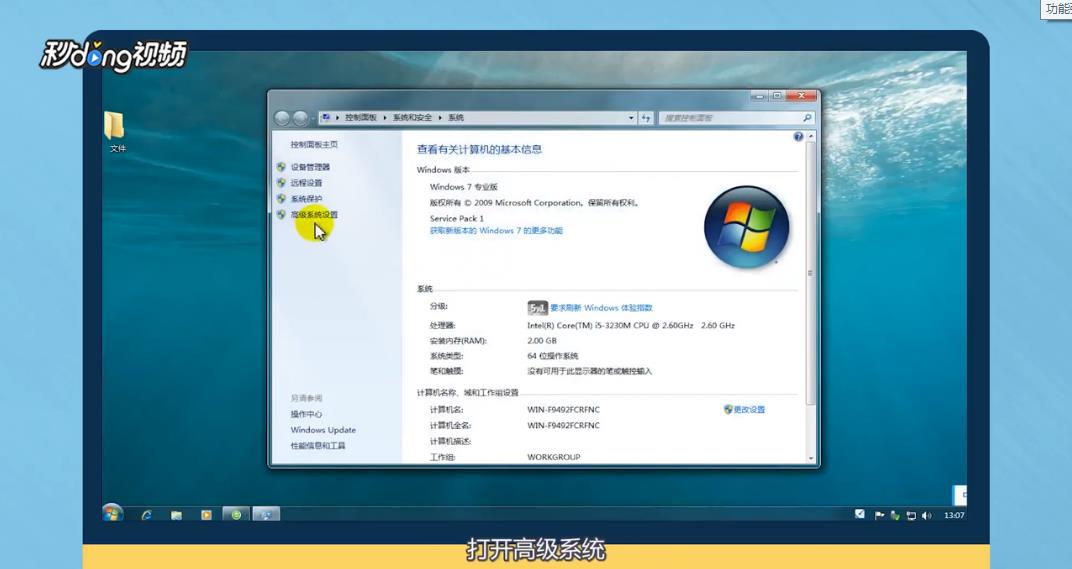Click the Back navigation arrow
The image size is (1072, 569).
[x=282, y=118]
